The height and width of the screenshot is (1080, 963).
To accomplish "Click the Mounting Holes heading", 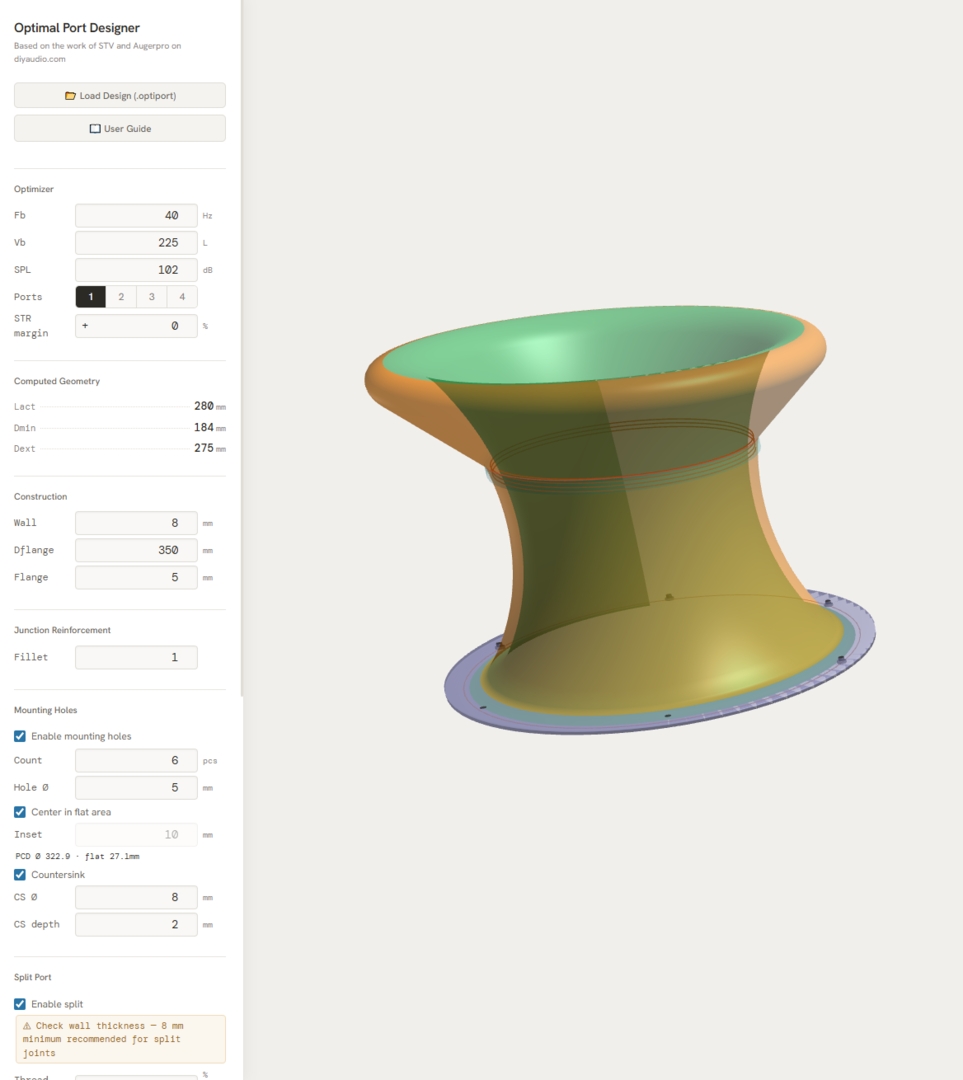I will click(x=45, y=710).
